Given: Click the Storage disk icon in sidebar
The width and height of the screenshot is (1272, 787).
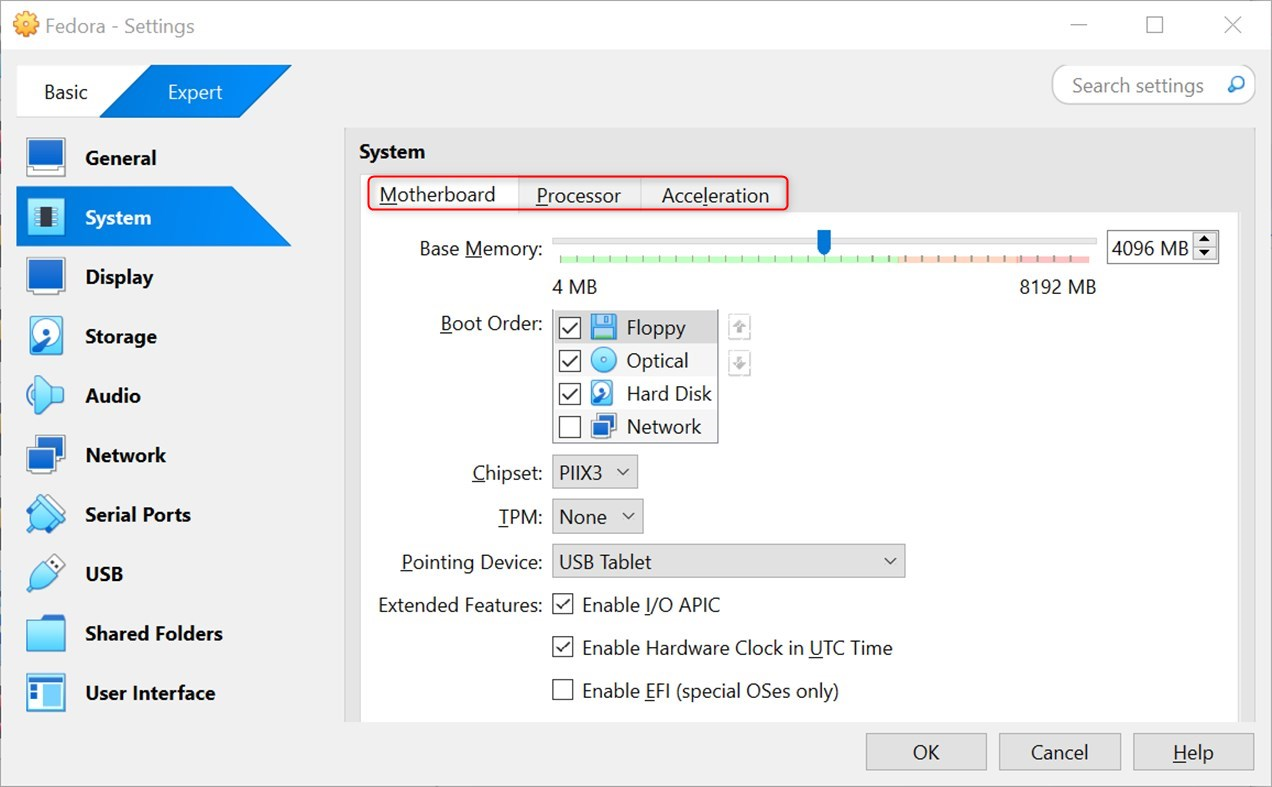Looking at the screenshot, I should (46, 336).
